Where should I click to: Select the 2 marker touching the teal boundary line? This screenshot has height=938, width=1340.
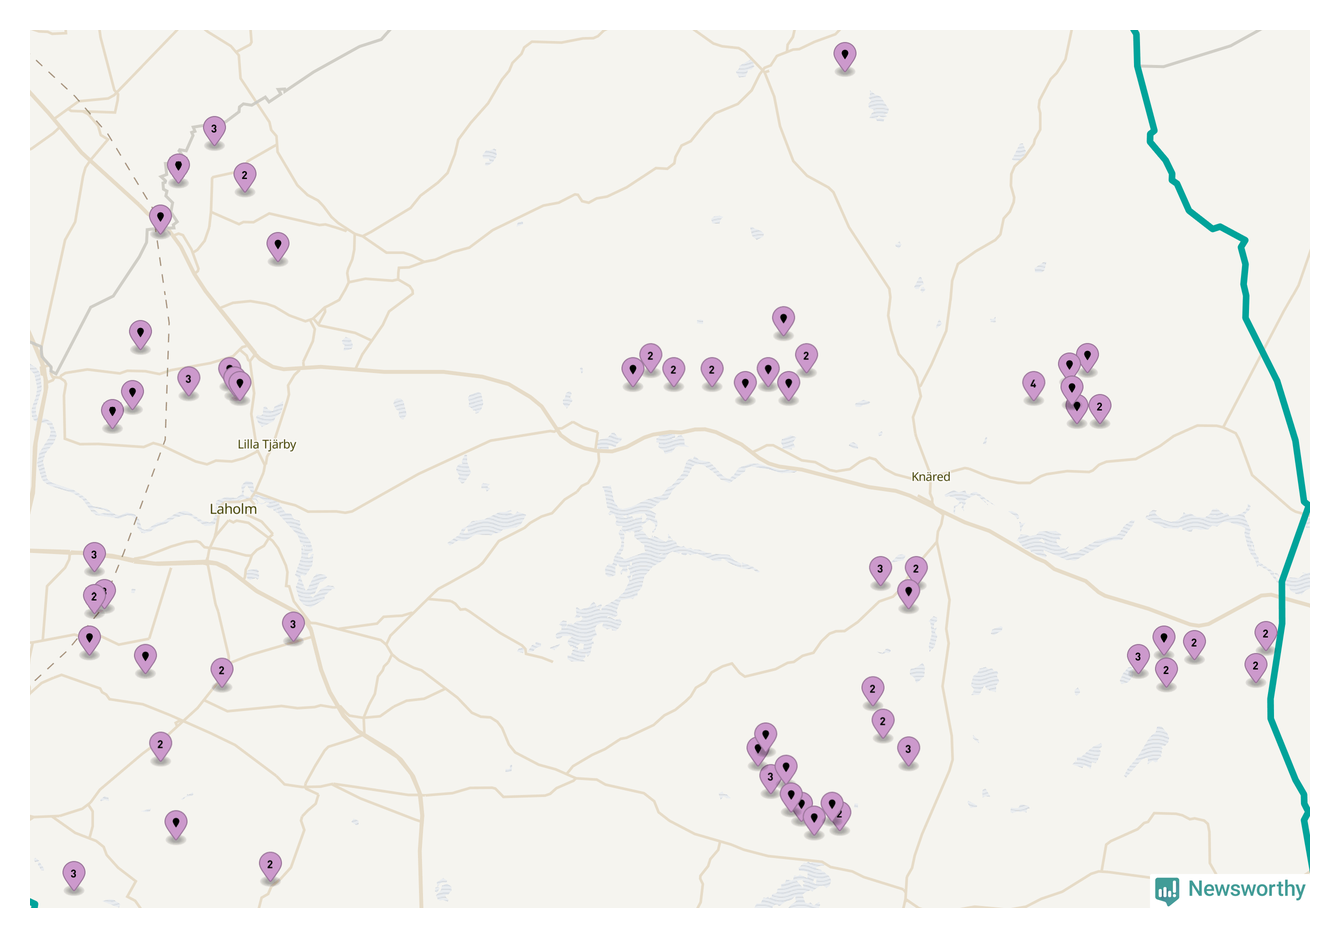1266,634
